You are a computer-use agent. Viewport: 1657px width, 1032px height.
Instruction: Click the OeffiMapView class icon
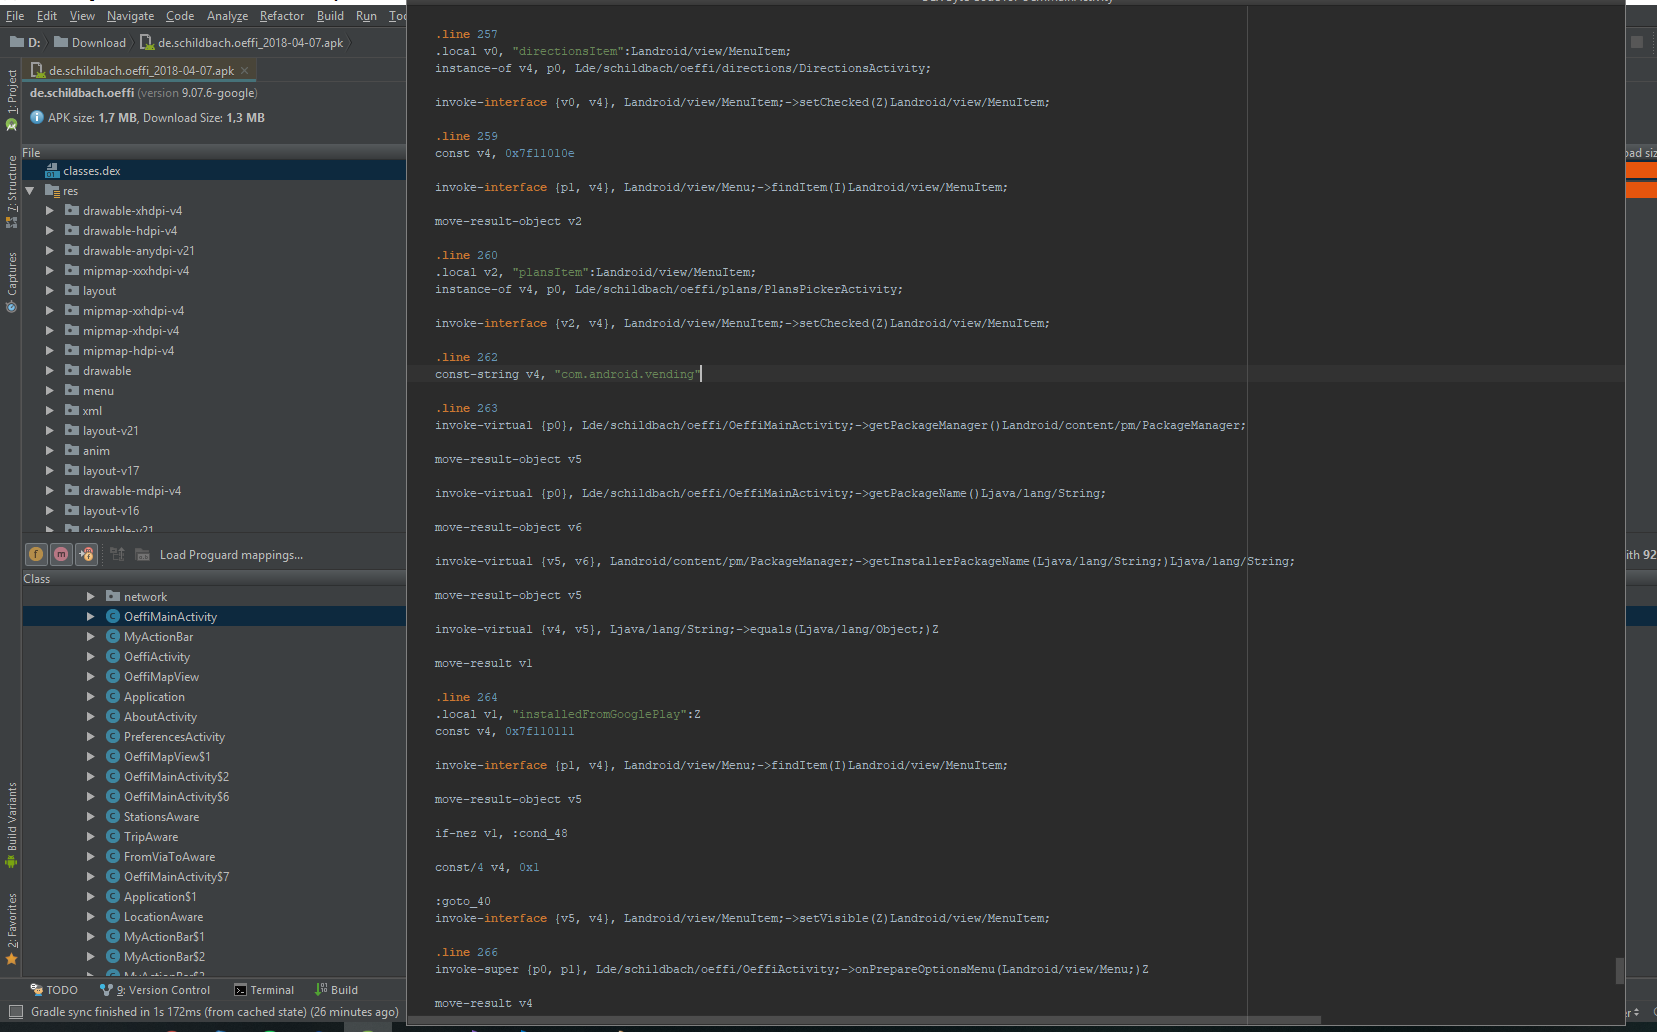[x=113, y=676]
